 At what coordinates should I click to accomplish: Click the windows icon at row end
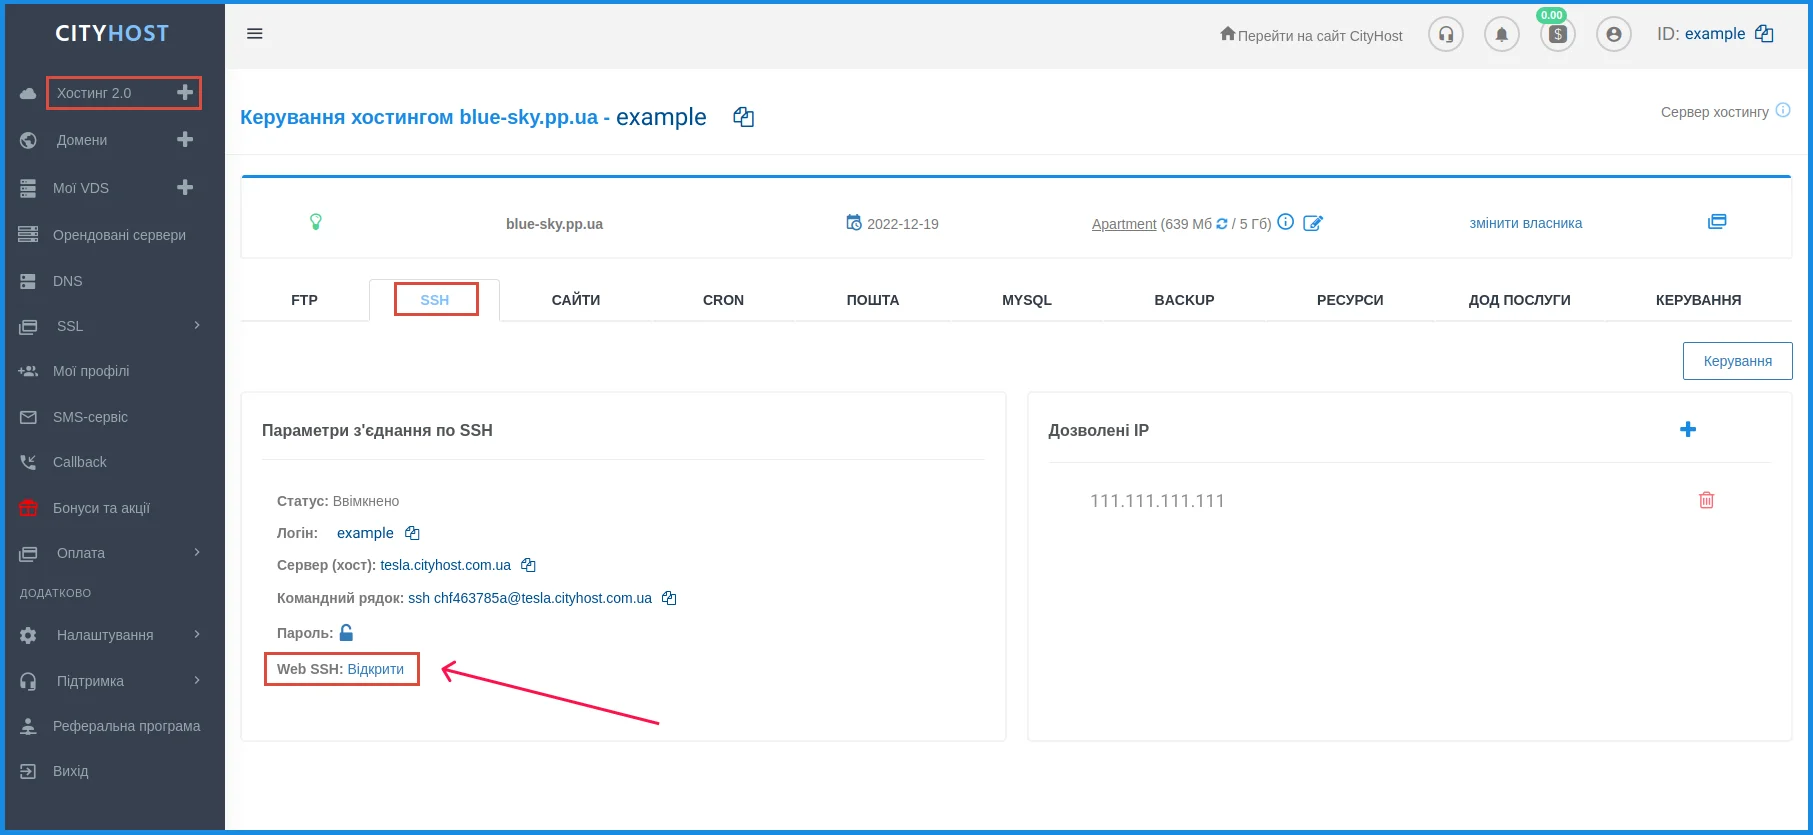[1717, 222]
